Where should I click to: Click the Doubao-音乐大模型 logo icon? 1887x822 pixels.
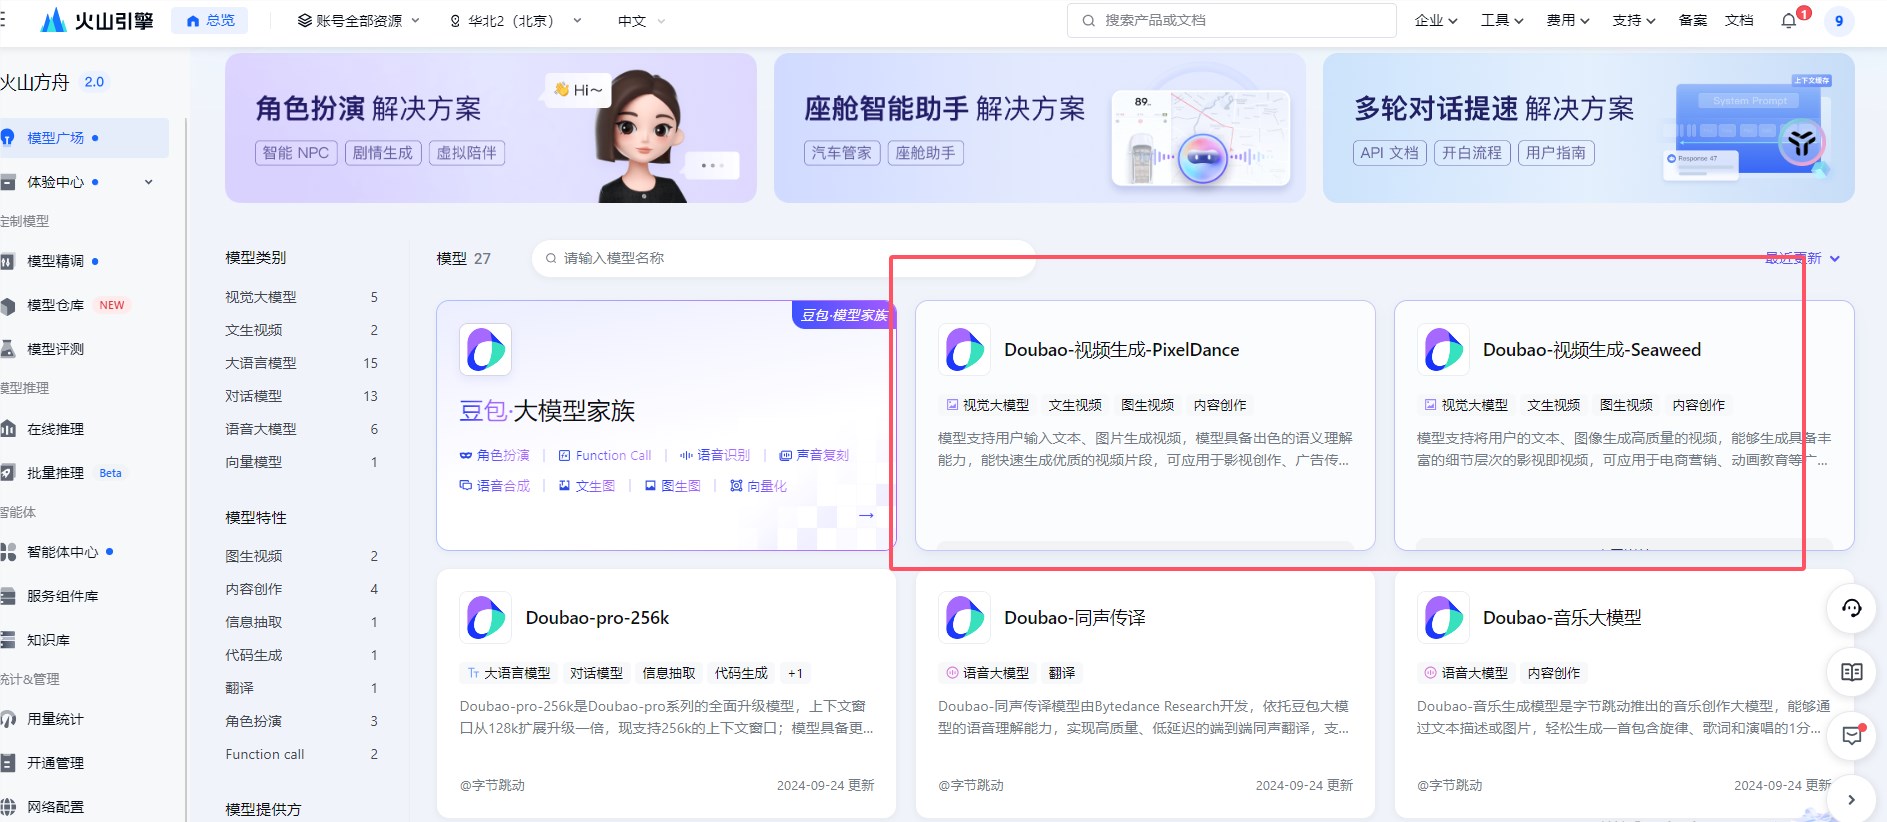click(x=1443, y=617)
